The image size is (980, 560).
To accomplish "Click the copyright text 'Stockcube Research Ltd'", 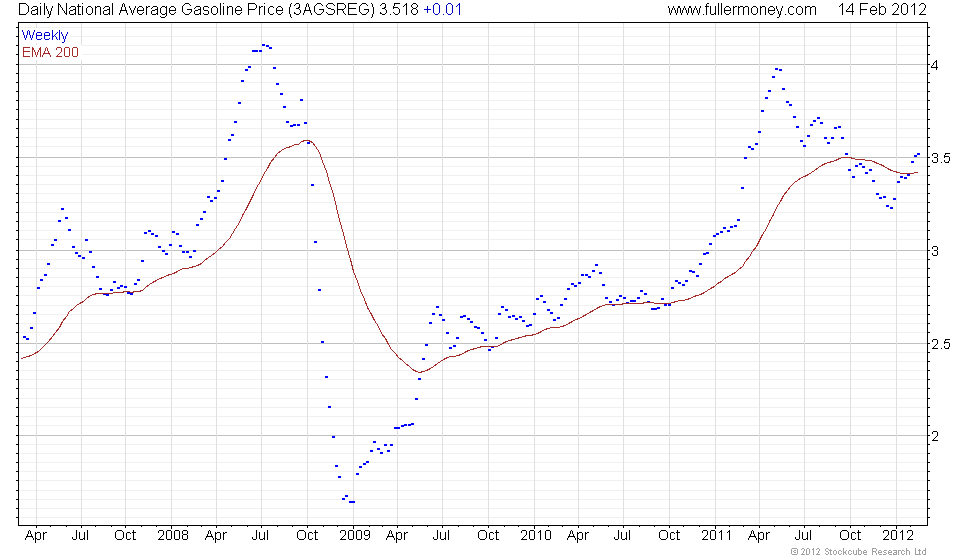I will click(875, 552).
